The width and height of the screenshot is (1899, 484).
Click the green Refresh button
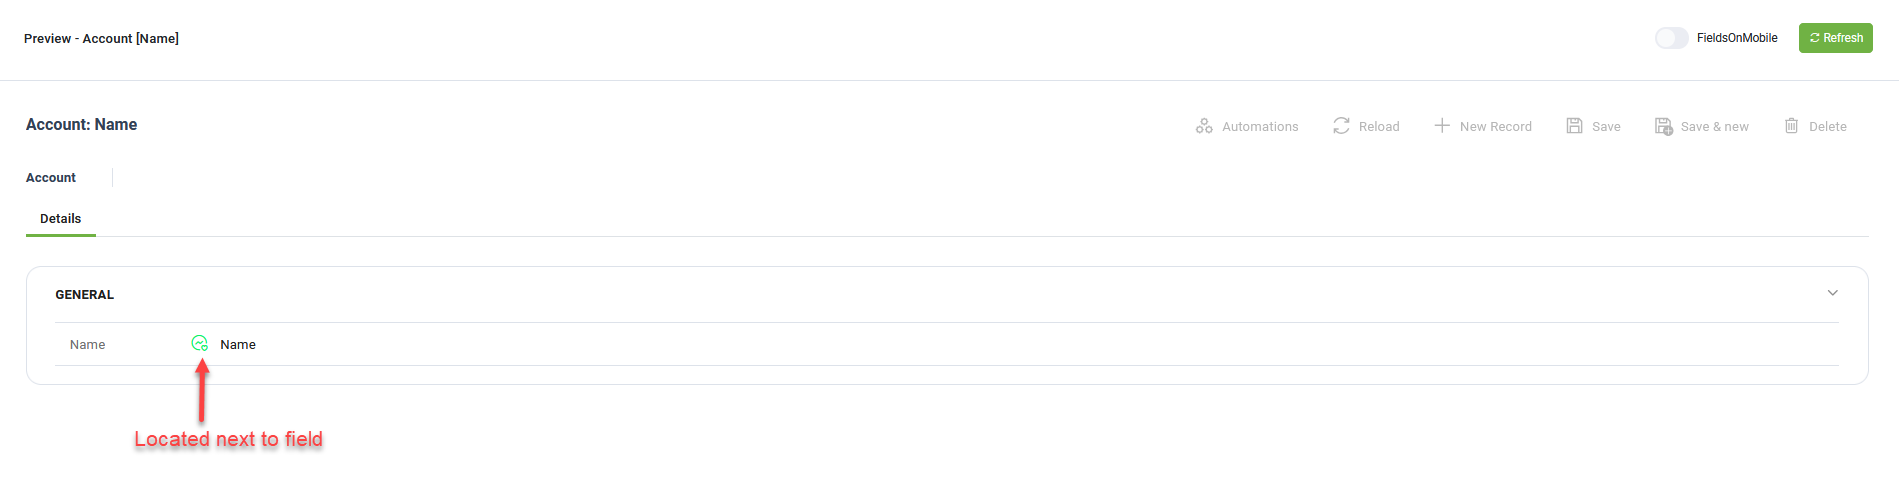point(1836,38)
